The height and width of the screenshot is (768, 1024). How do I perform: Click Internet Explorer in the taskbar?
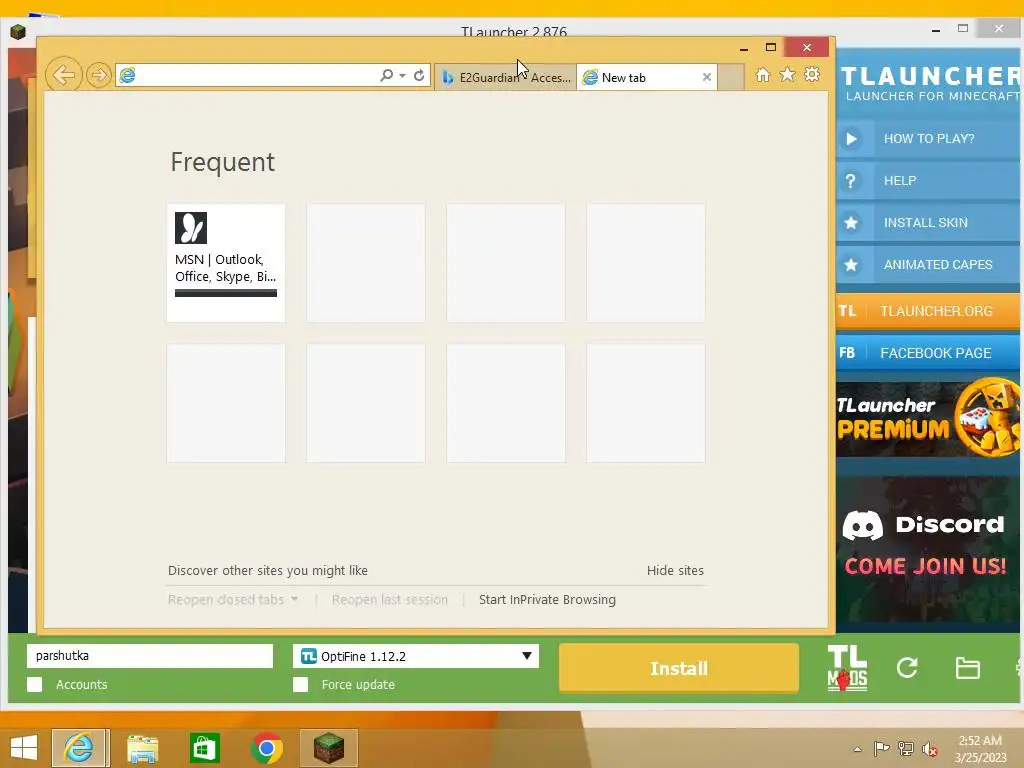(x=80, y=748)
